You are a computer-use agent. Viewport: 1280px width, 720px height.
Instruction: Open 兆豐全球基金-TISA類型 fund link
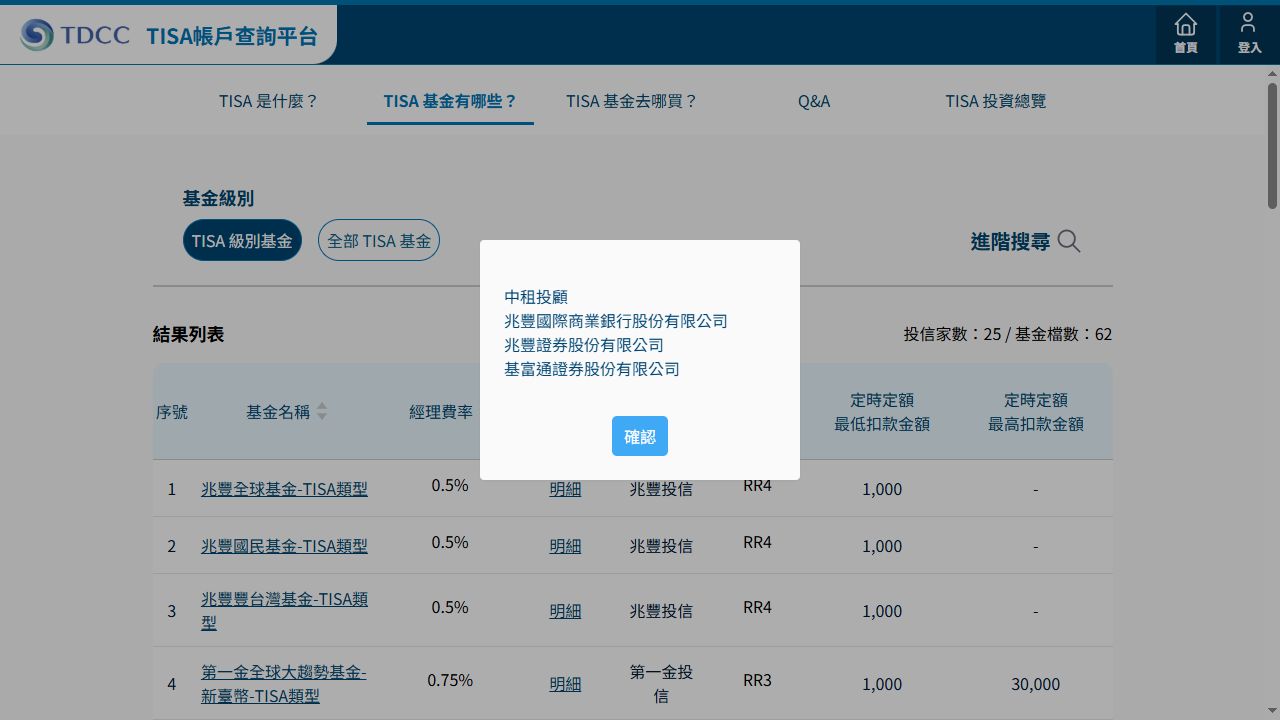pos(284,489)
